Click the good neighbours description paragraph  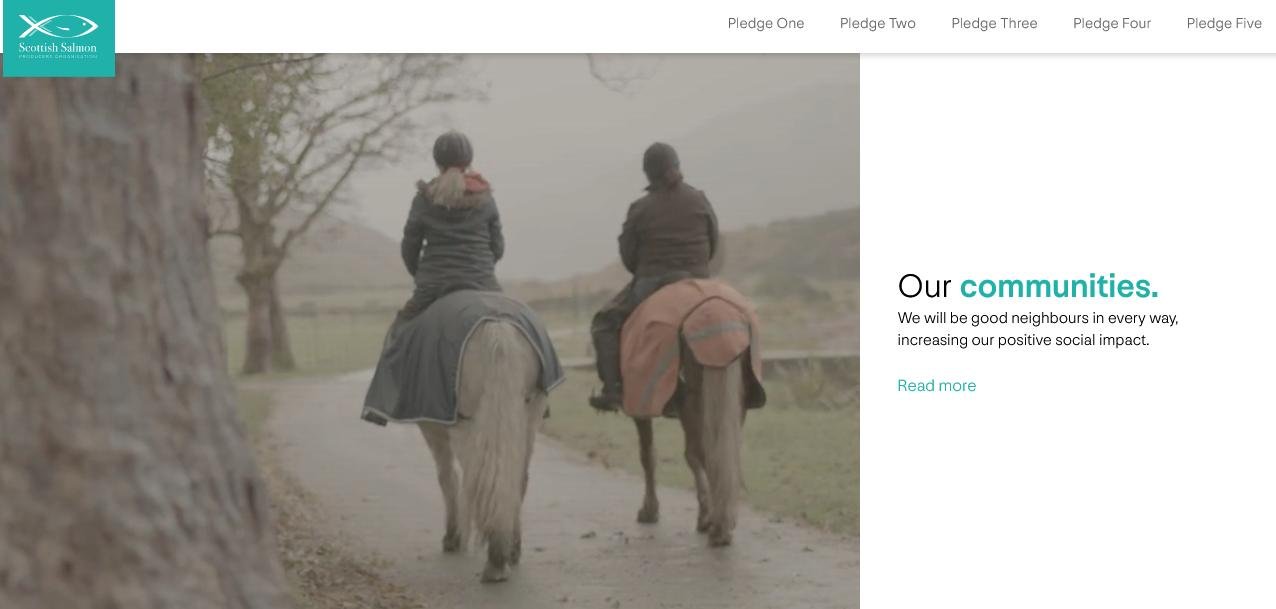coord(1038,329)
